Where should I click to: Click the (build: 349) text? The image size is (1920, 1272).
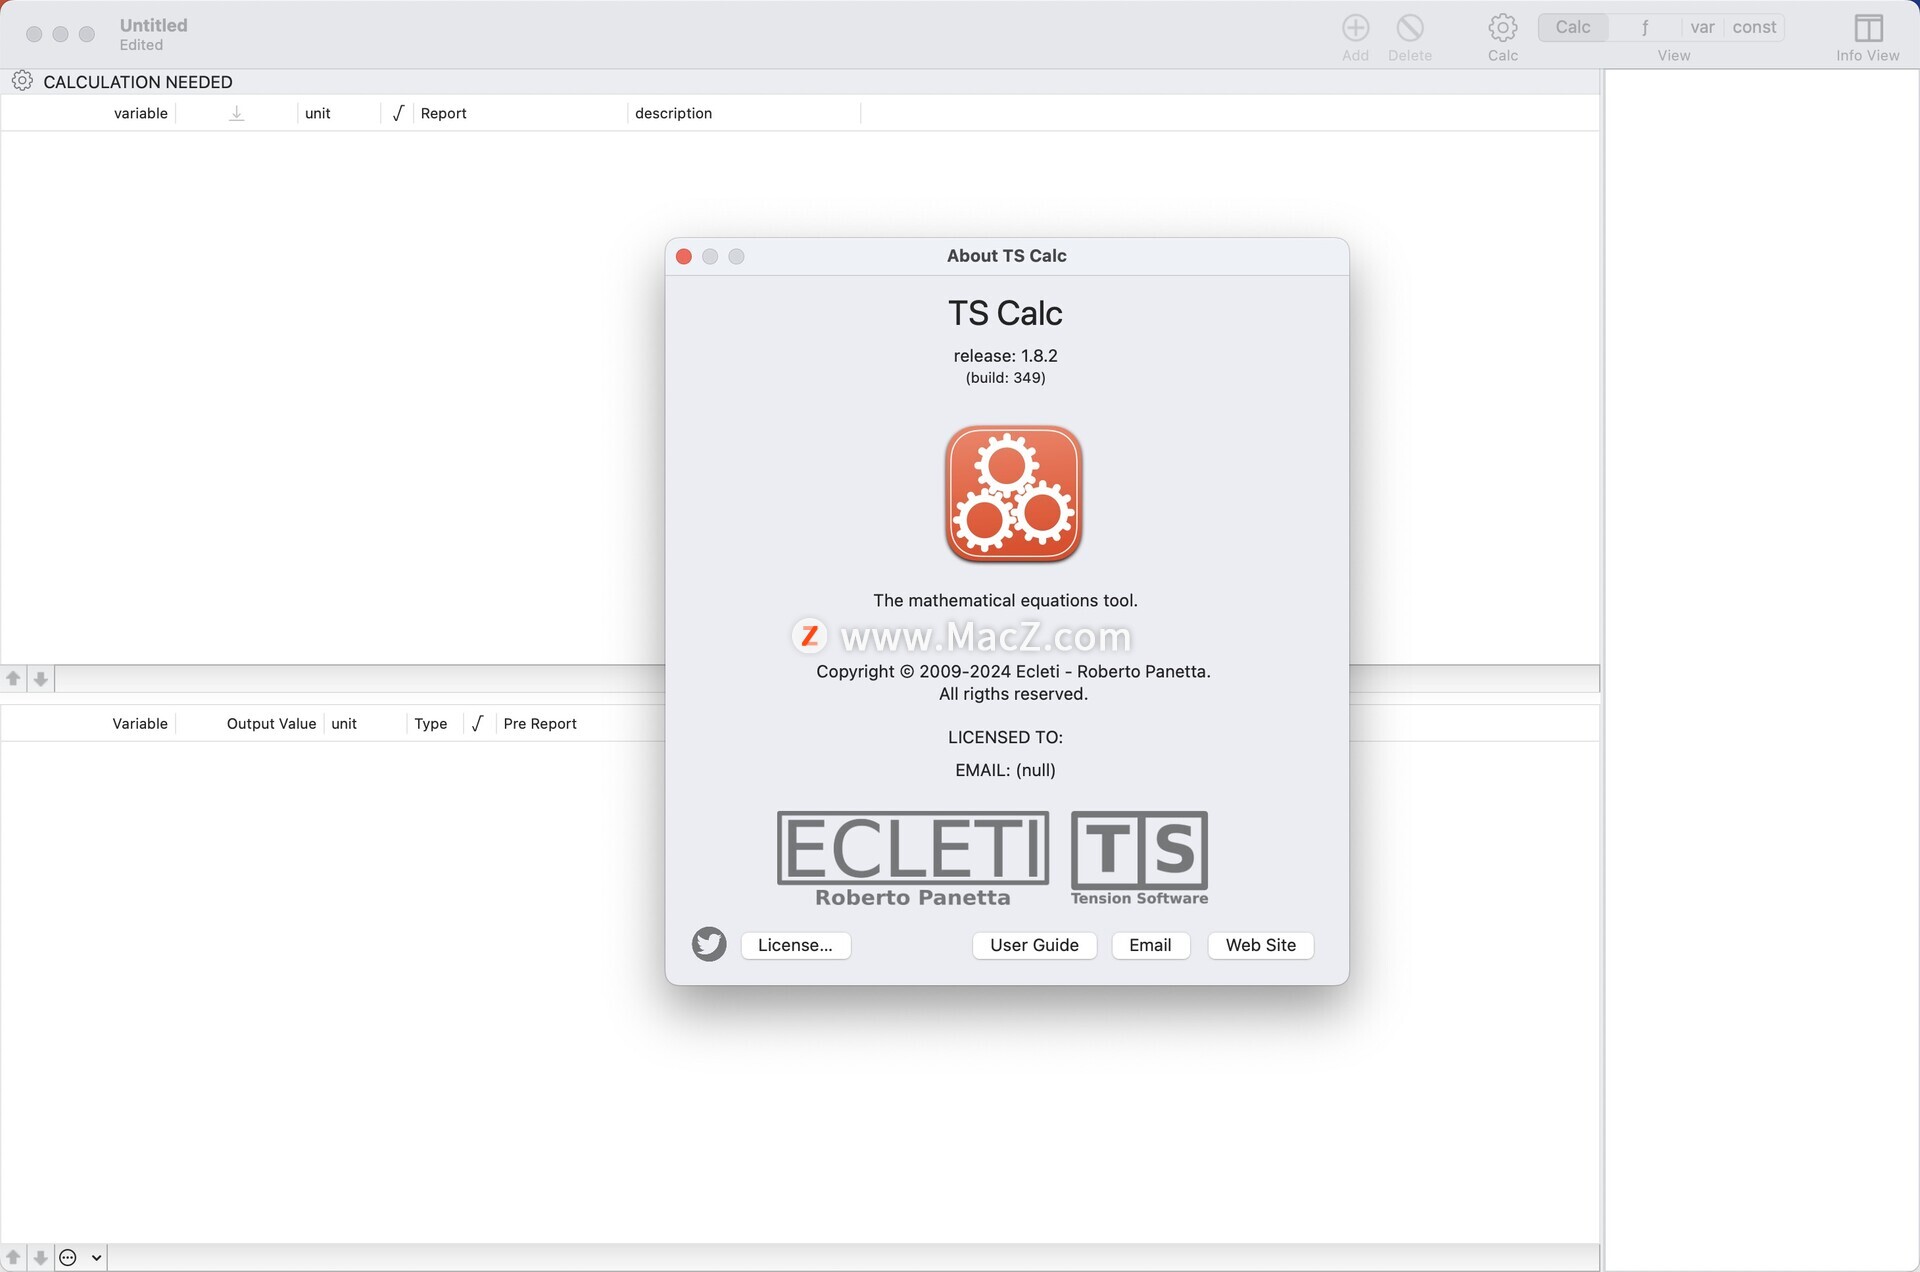pyautogui.click(x=1005, y=377)
